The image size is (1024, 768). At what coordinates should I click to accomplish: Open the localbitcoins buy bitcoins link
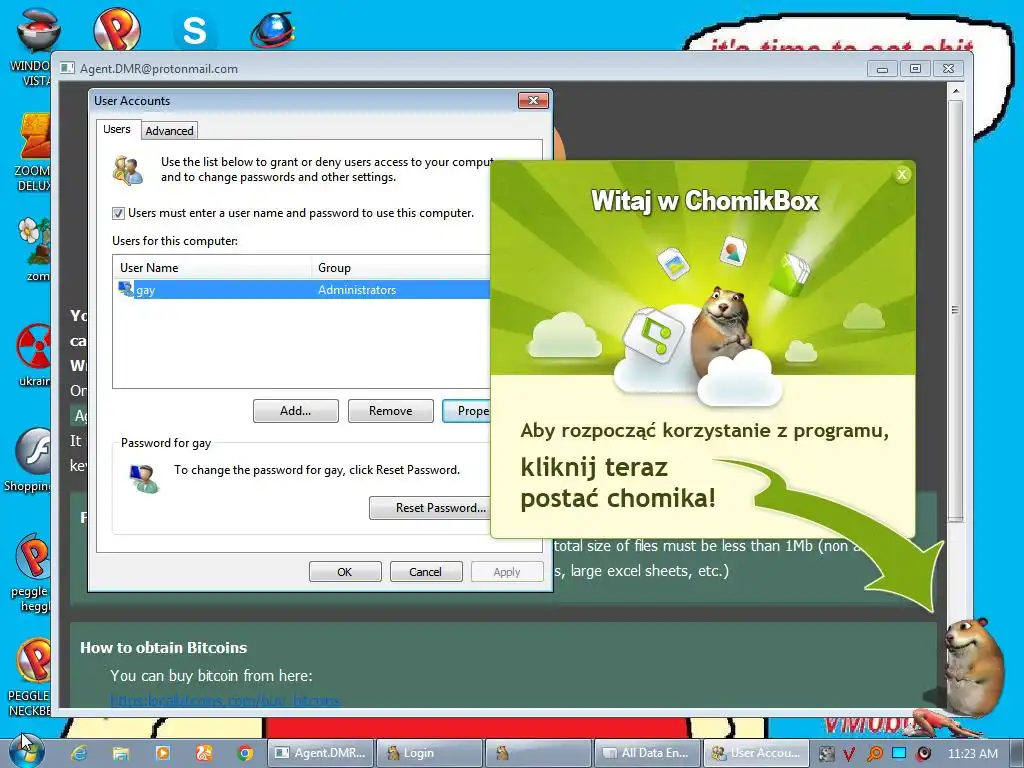point(225,701)
